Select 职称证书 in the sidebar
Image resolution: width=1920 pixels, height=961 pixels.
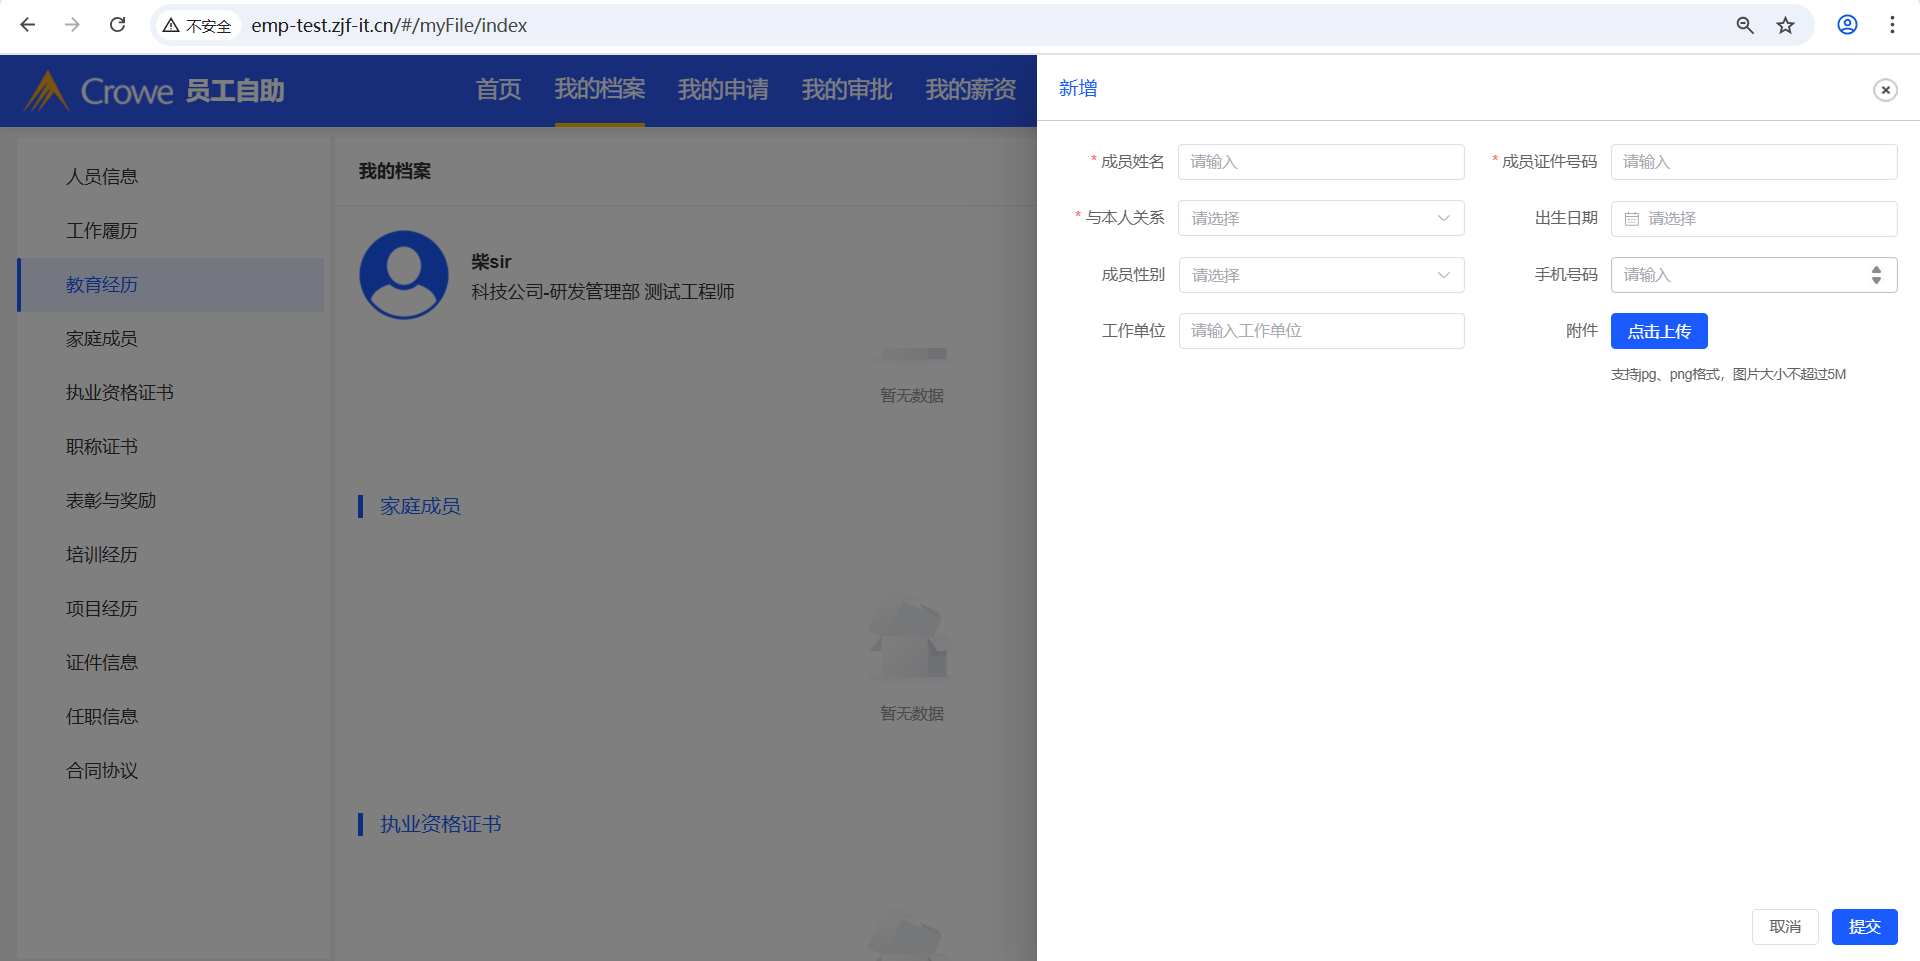pyautogui.click(x=171, y=447)
